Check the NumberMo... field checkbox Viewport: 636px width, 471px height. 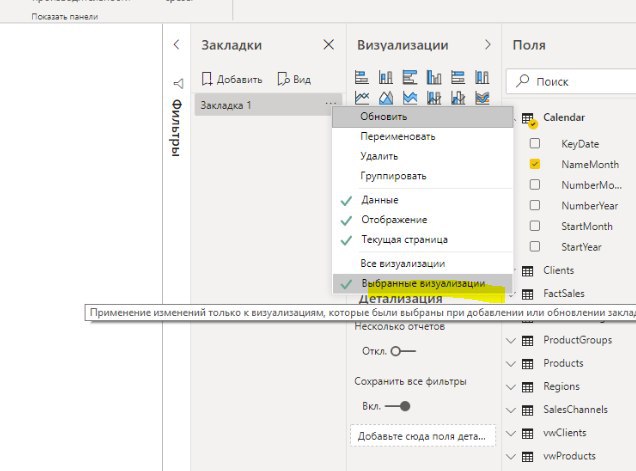(535, 185)
